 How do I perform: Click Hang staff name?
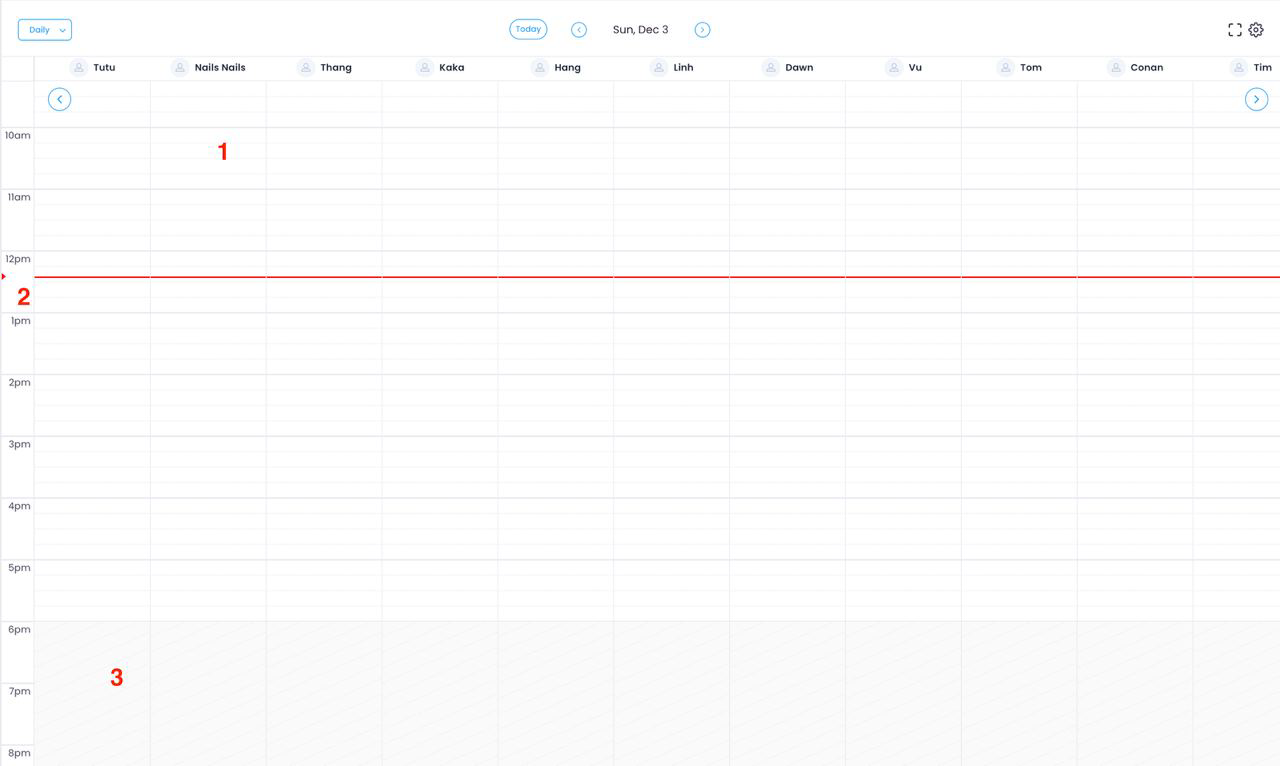(x=567, y=68)
